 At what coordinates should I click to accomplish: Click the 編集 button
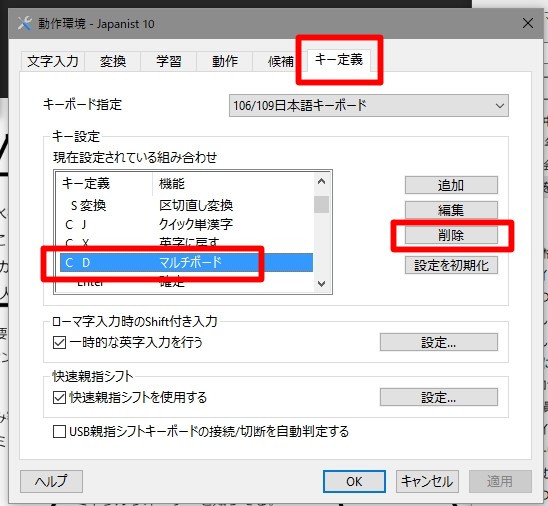451,210
